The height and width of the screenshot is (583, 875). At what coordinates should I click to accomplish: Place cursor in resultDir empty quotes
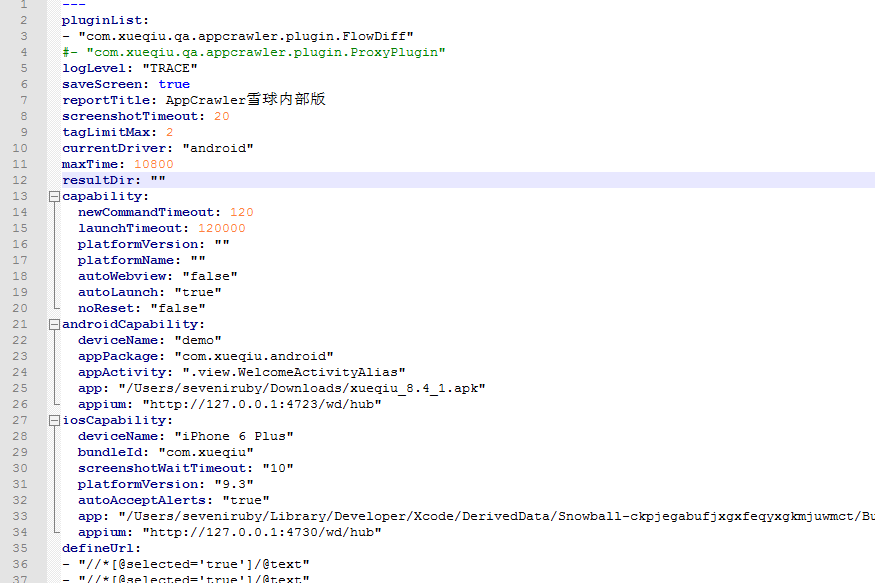[158, 180]
